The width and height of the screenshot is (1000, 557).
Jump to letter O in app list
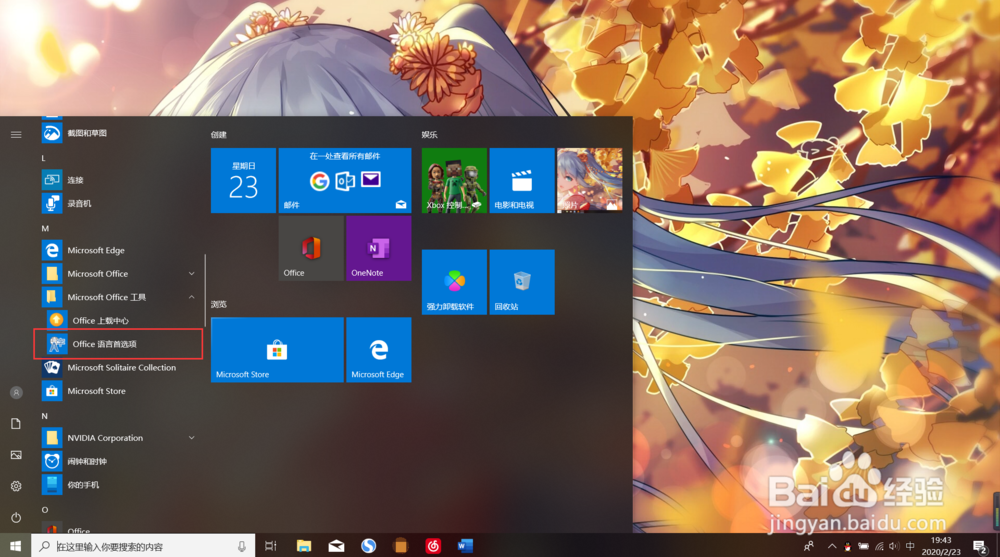click(x=45, y=509)
